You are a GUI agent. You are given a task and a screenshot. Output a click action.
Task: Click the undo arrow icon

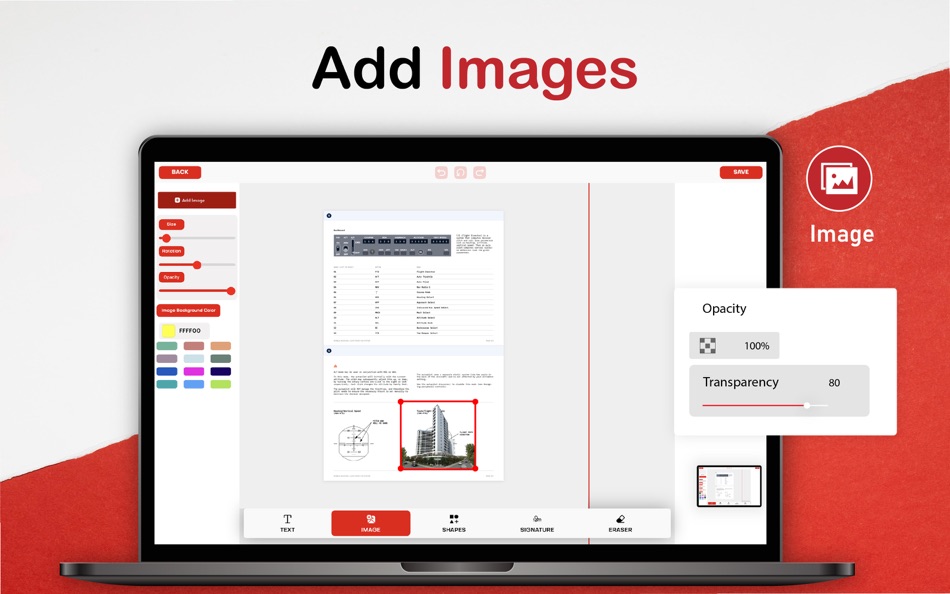tap(441, 173)
